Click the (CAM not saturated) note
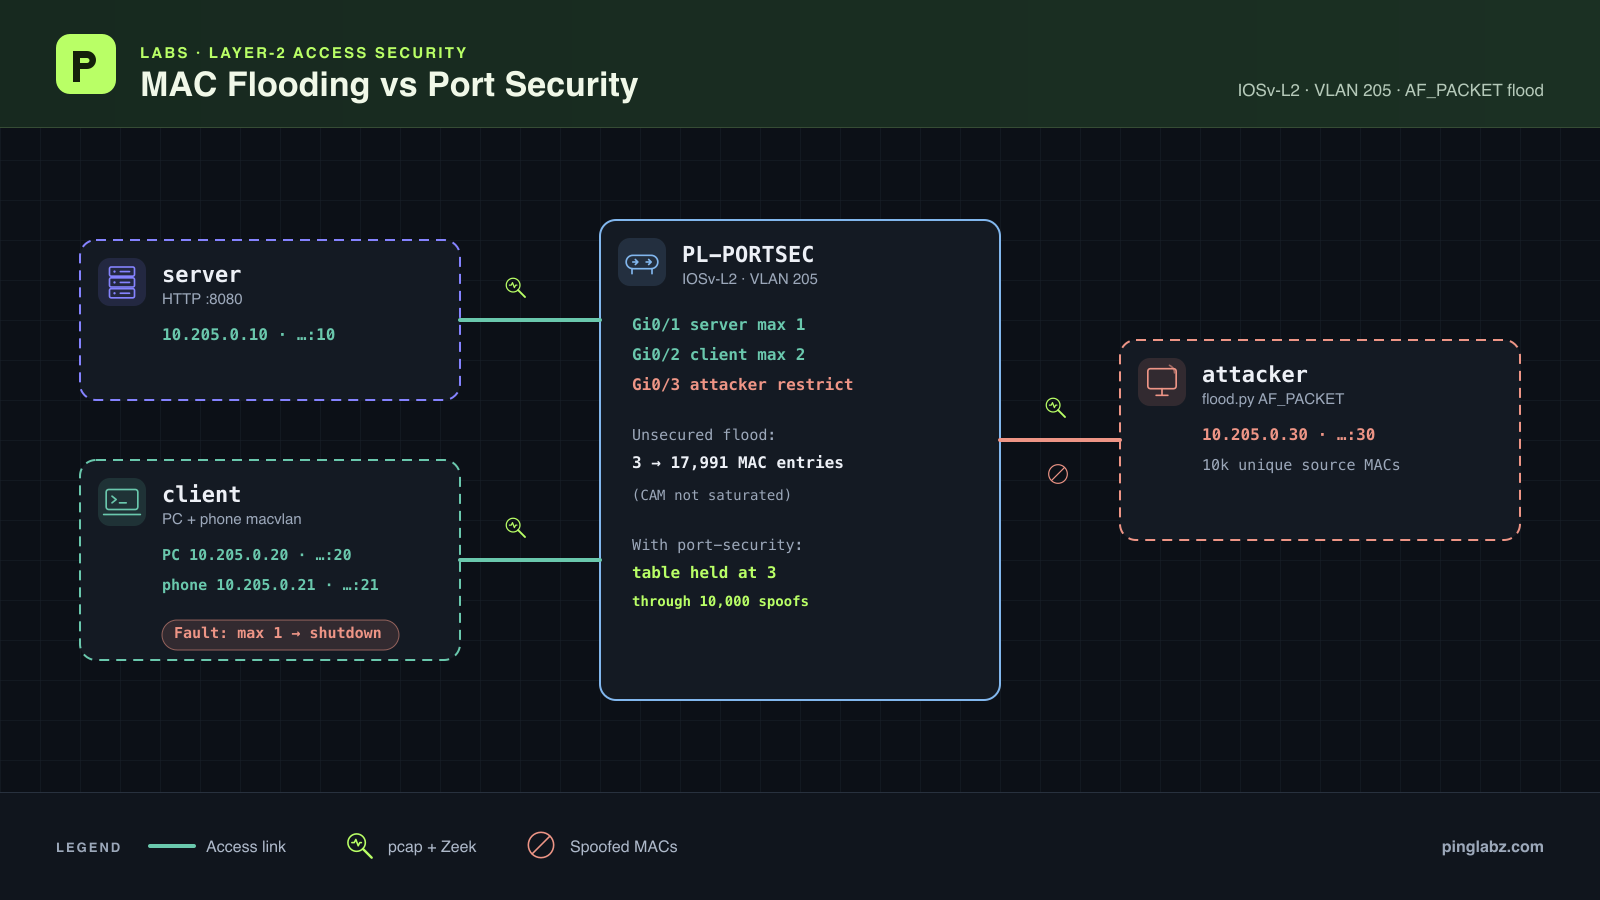The image size is (1600, 900). [712, 495]
